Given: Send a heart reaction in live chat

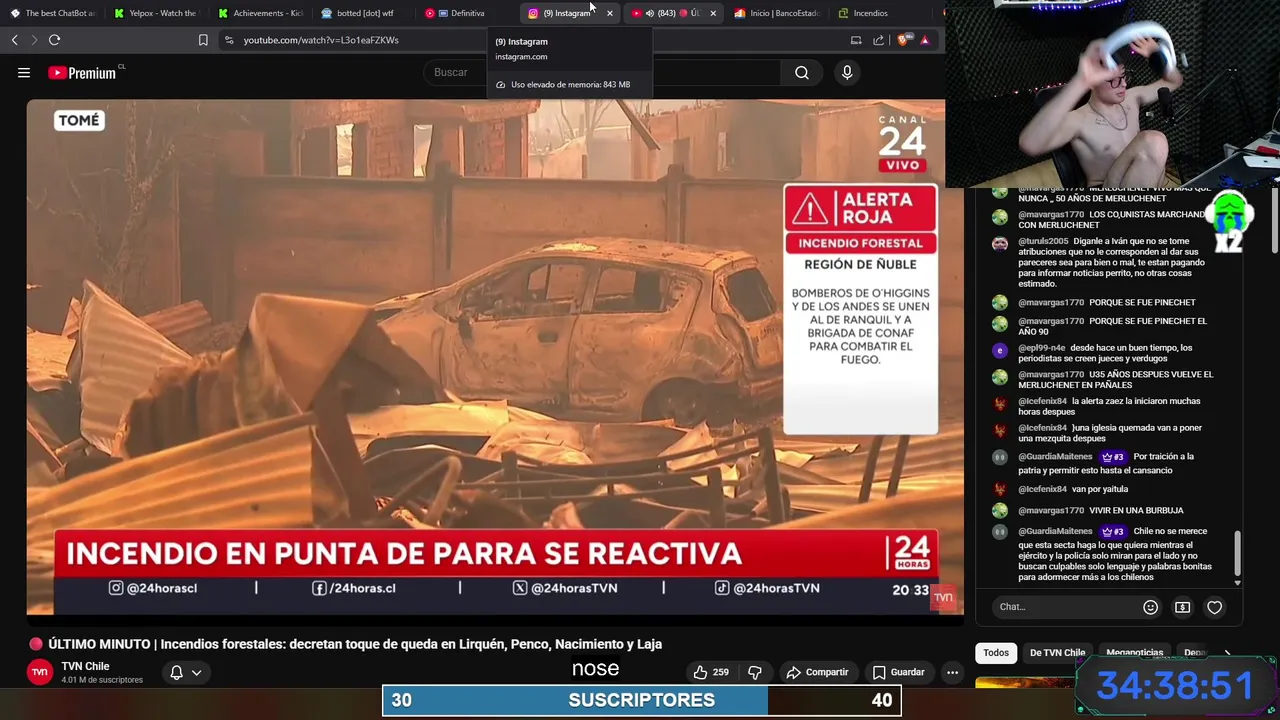Looking at the screenshot, I should [1214, 607].
